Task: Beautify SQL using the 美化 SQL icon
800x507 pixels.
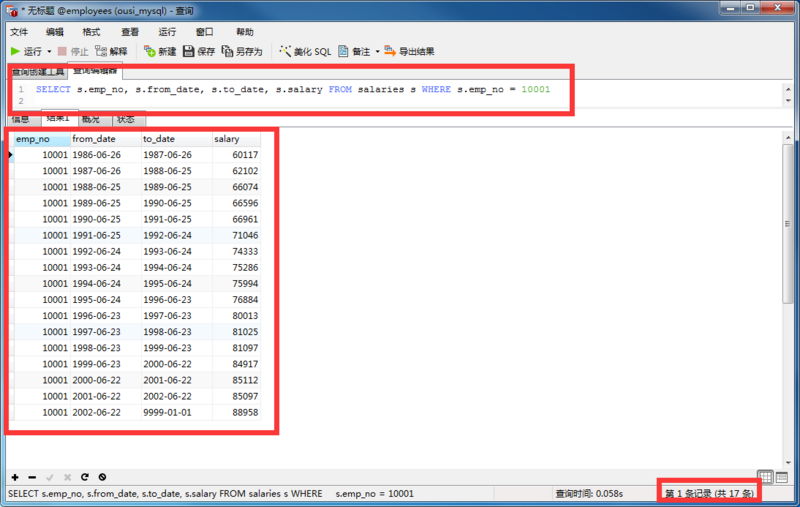Action: pos(286,51)
